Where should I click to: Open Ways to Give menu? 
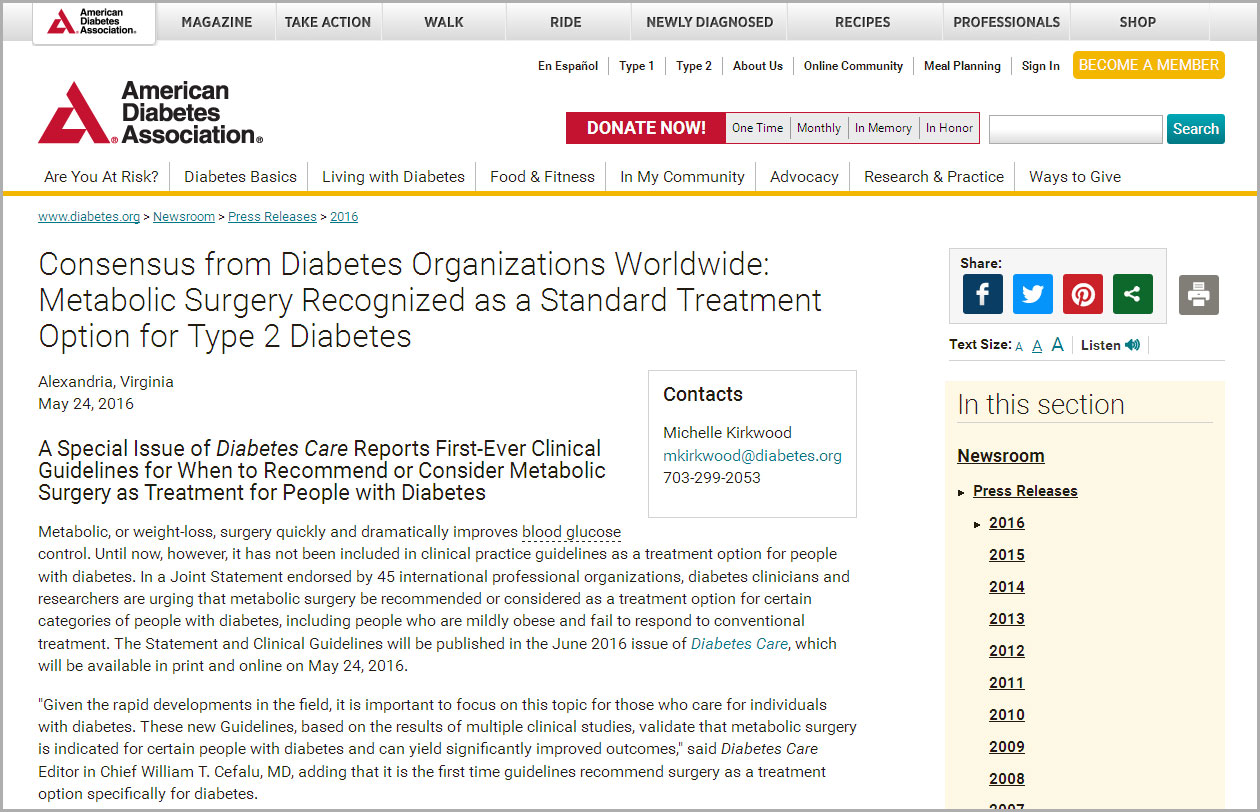(x=1075, y=176)
